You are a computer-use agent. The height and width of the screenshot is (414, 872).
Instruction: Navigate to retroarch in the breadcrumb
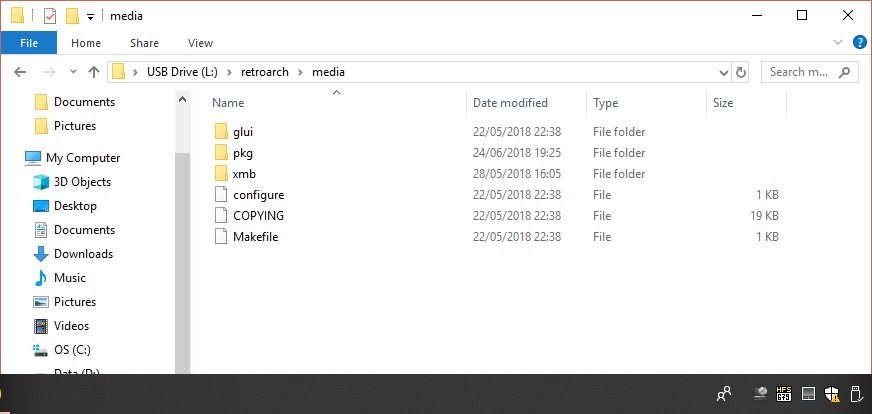pyautogui.click(x=265, y=72)
